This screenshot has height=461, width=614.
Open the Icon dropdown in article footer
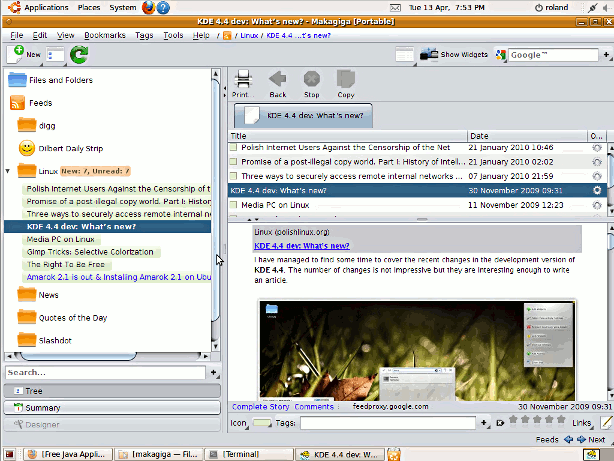[x=240, y=423]
